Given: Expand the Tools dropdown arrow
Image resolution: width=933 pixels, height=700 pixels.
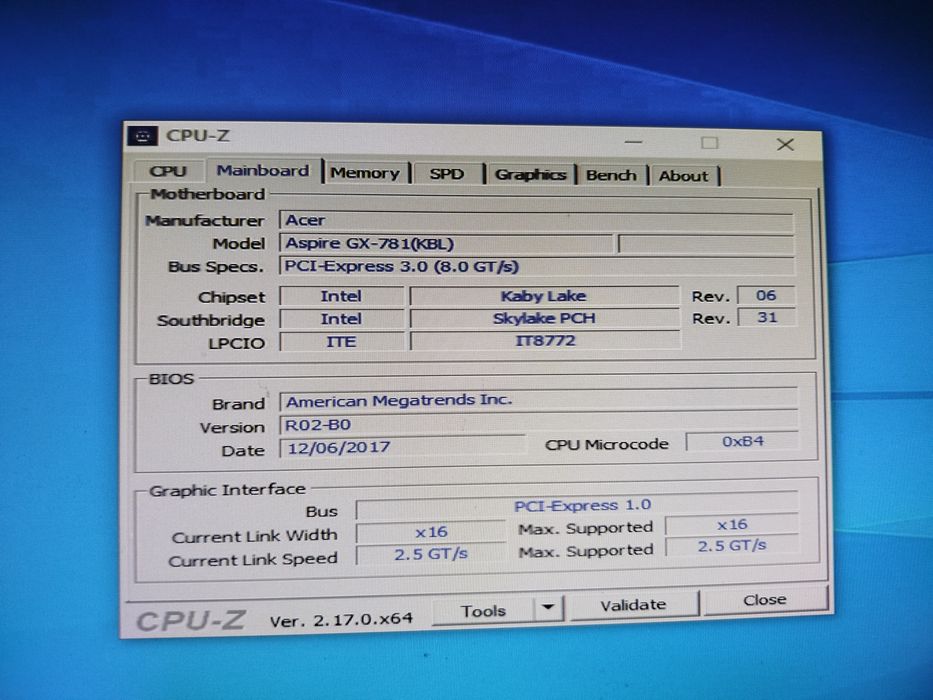Looking at the screenshot, I should (x=548, y=608).
